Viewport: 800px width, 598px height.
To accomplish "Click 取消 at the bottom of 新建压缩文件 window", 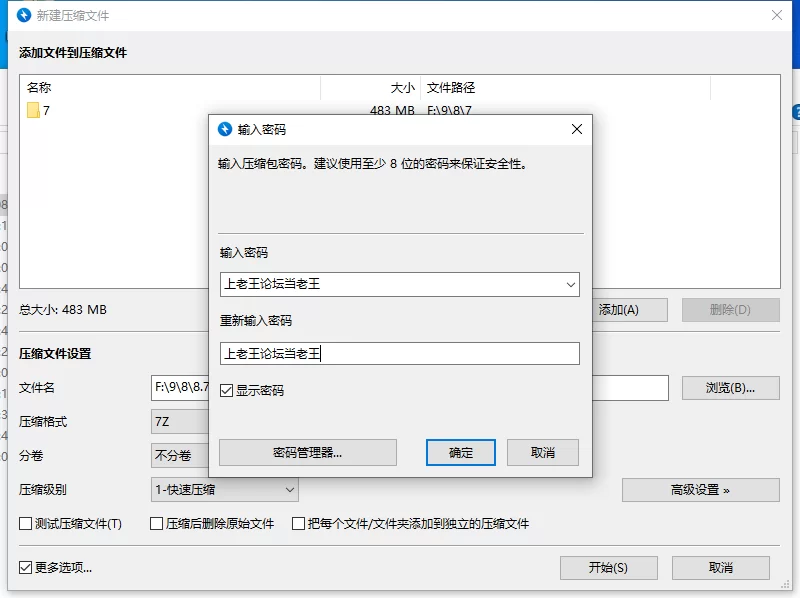I will (720, 568).
